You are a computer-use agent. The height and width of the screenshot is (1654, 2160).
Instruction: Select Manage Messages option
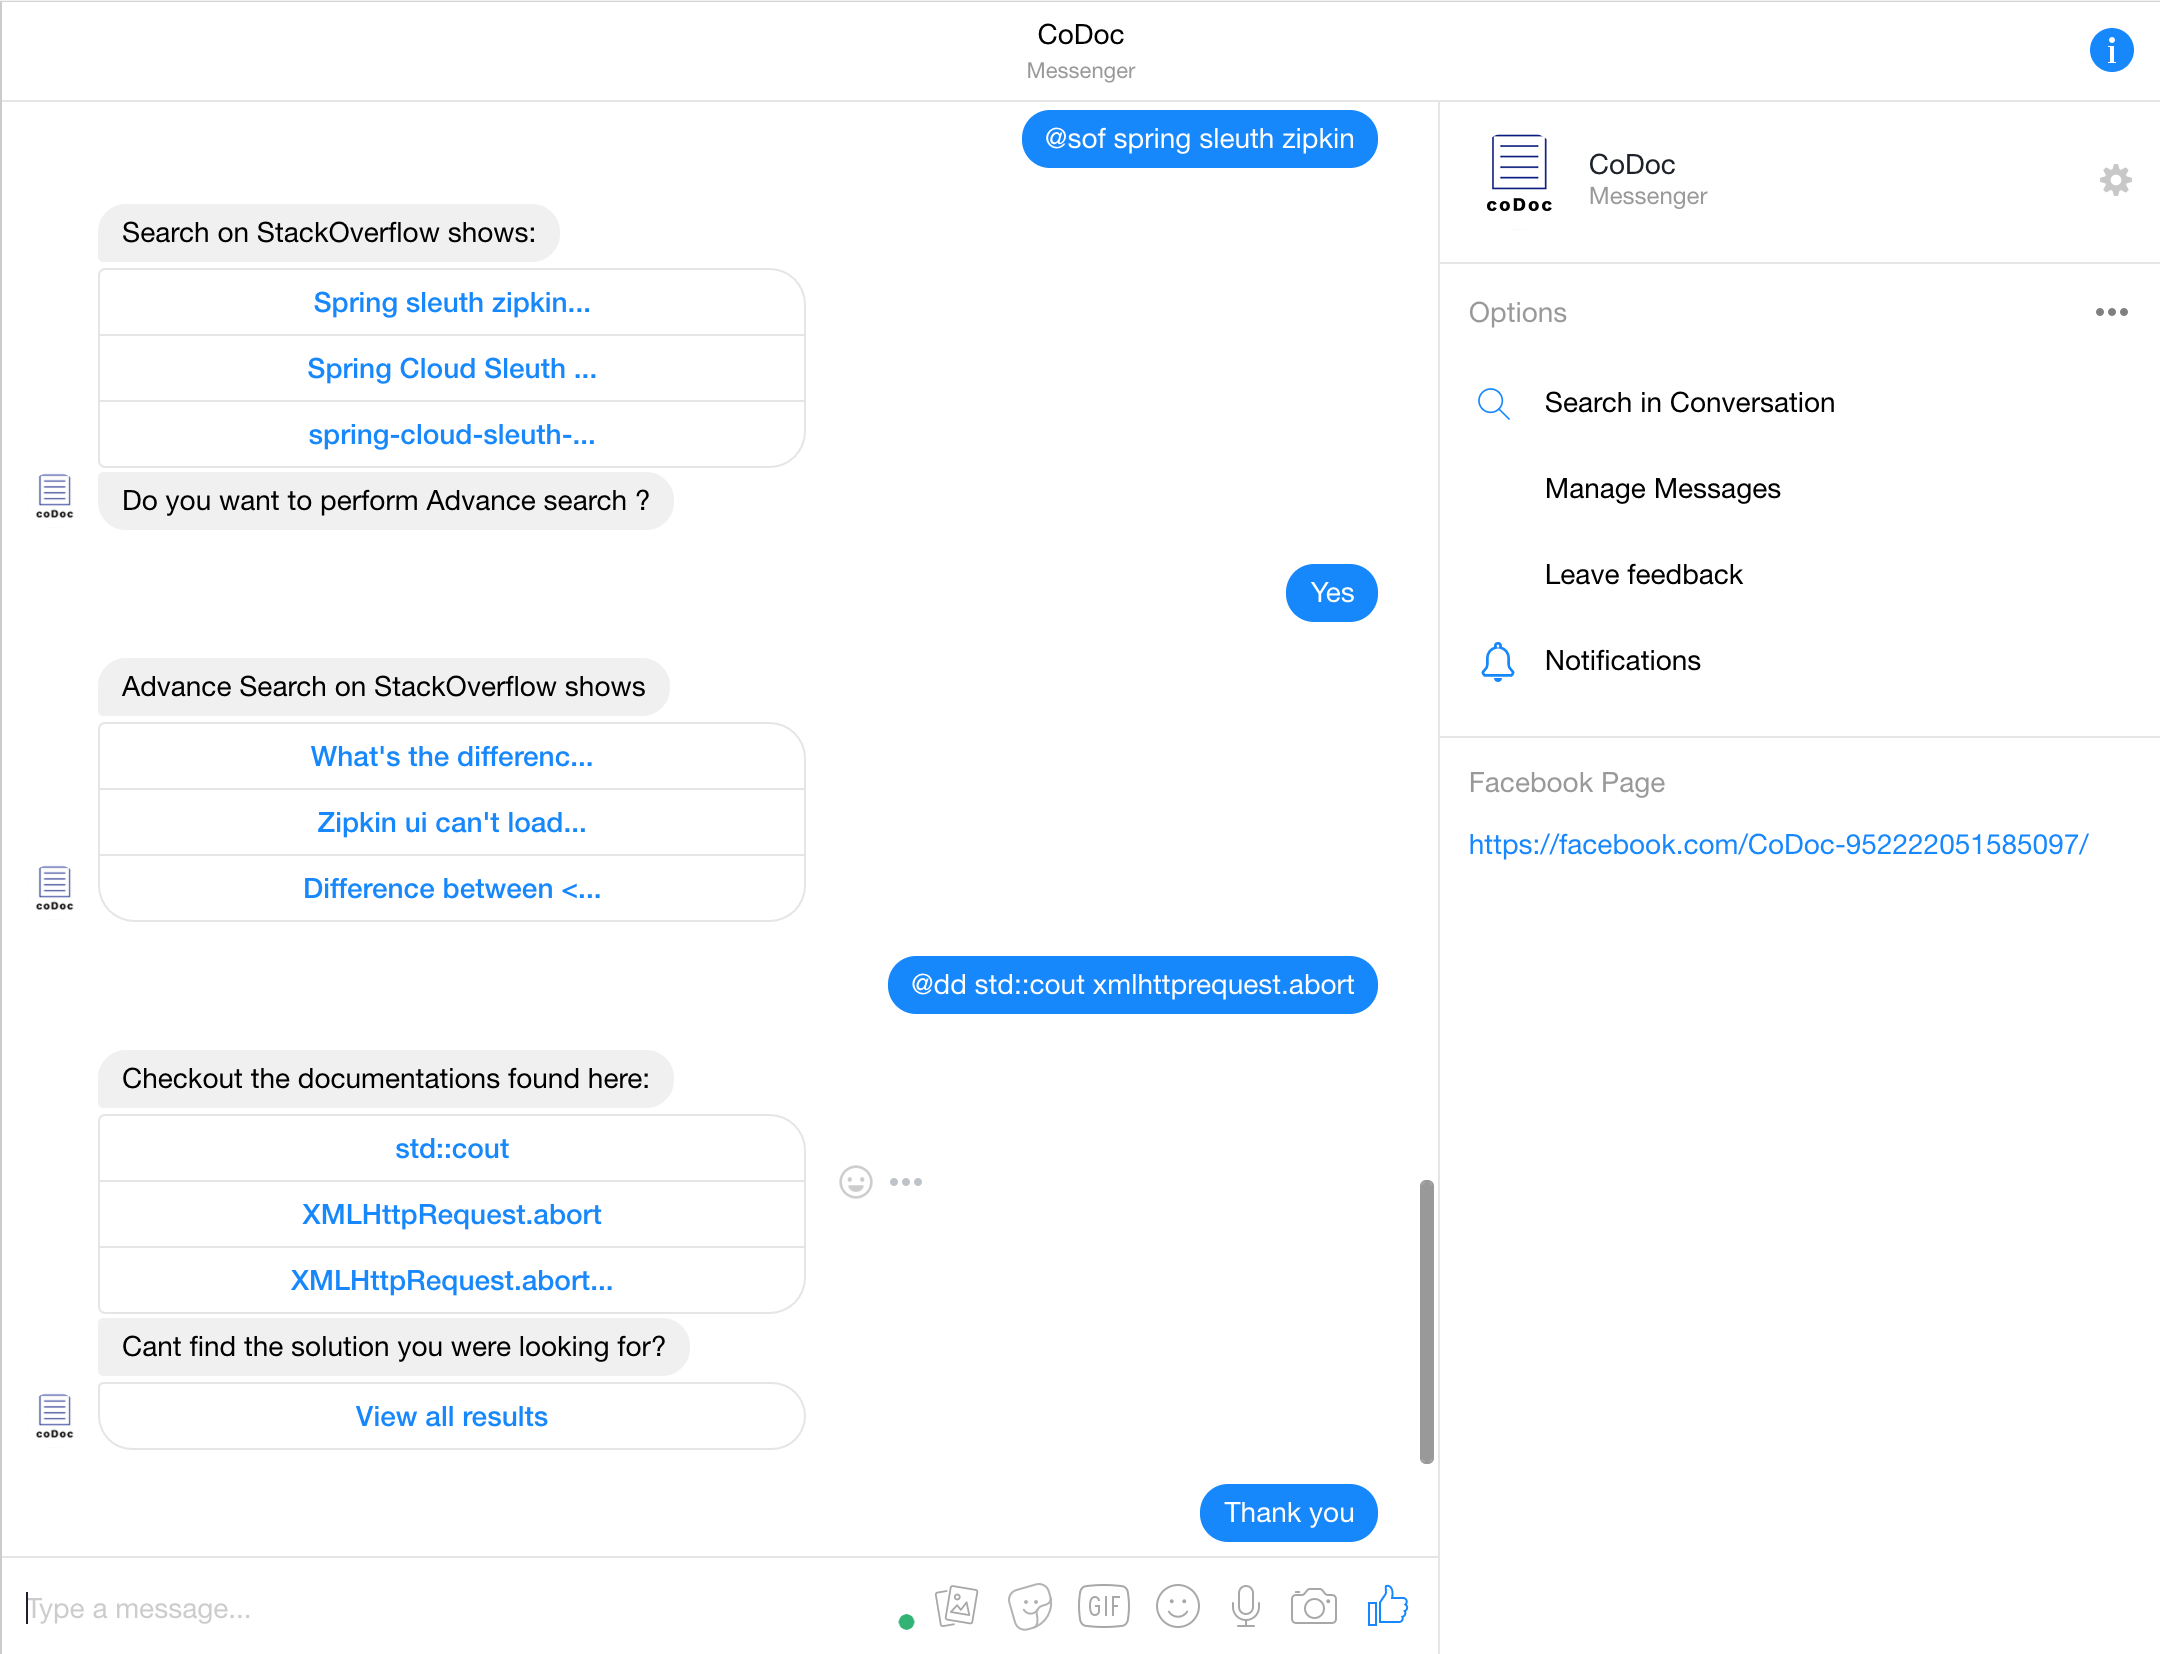1662,489
